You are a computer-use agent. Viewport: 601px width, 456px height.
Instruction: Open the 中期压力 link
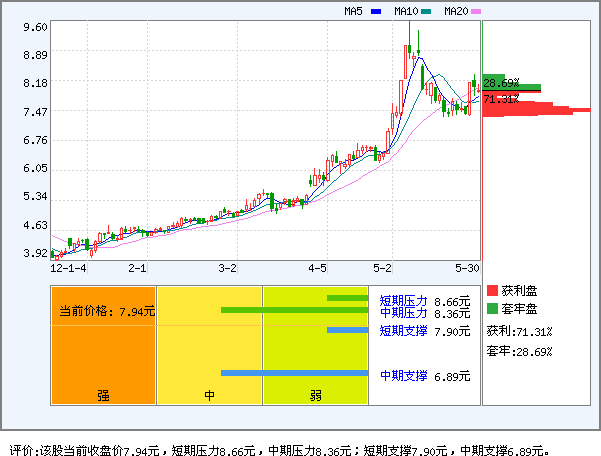click(403, 313)
